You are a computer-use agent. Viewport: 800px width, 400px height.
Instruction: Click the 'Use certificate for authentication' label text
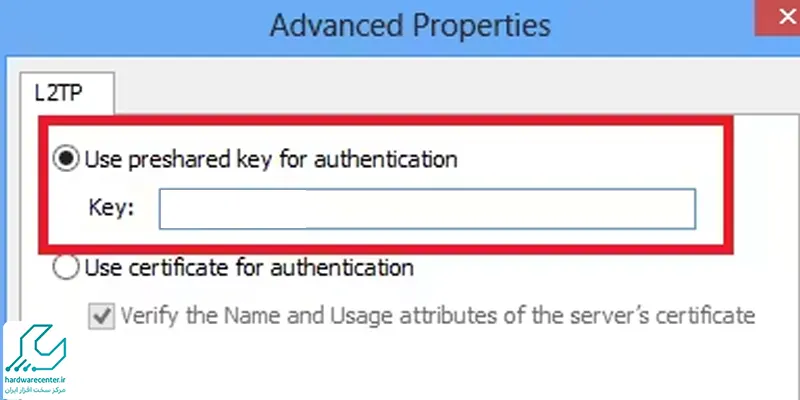point(249,267)
